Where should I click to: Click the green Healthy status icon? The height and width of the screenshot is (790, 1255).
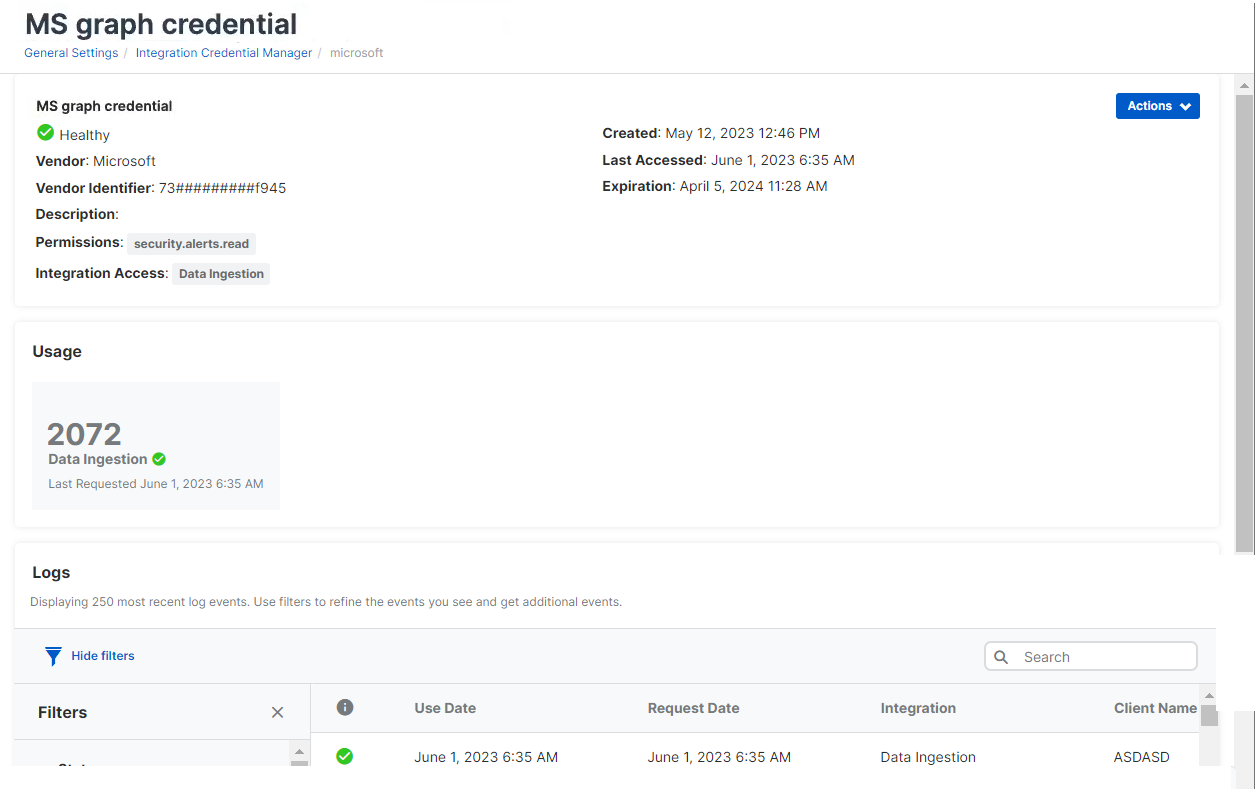[x=45, y=133]
